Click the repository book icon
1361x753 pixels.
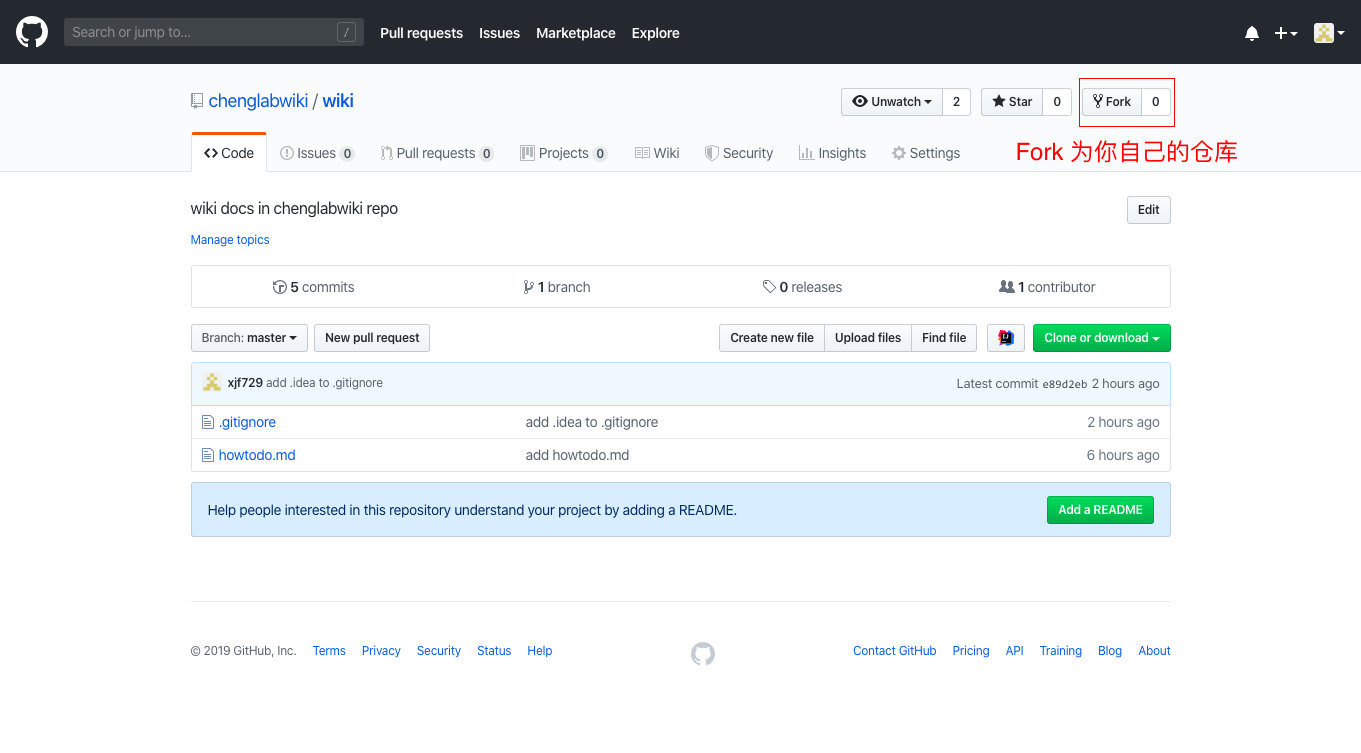pyautogui.click(x=197, y=101)
